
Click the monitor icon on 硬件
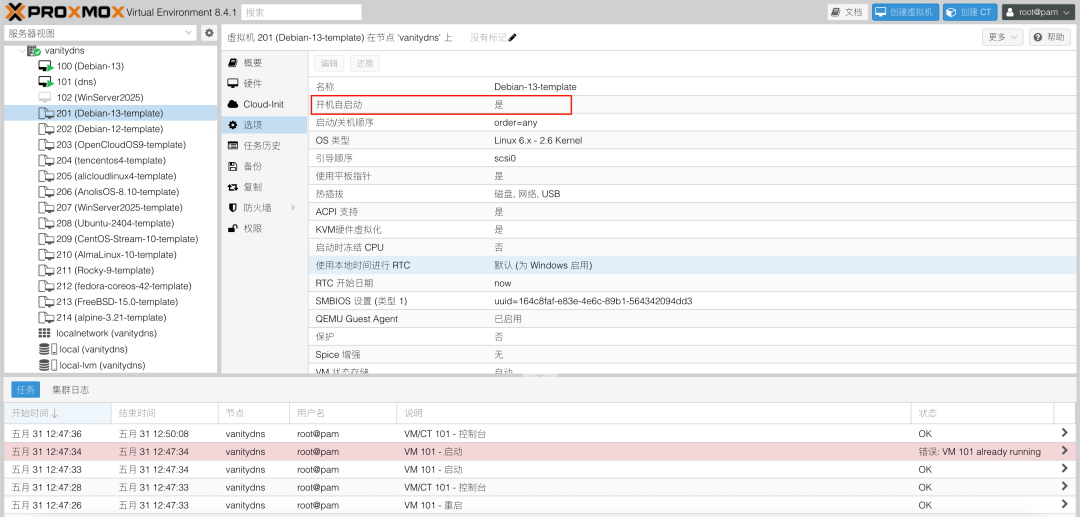233,83
